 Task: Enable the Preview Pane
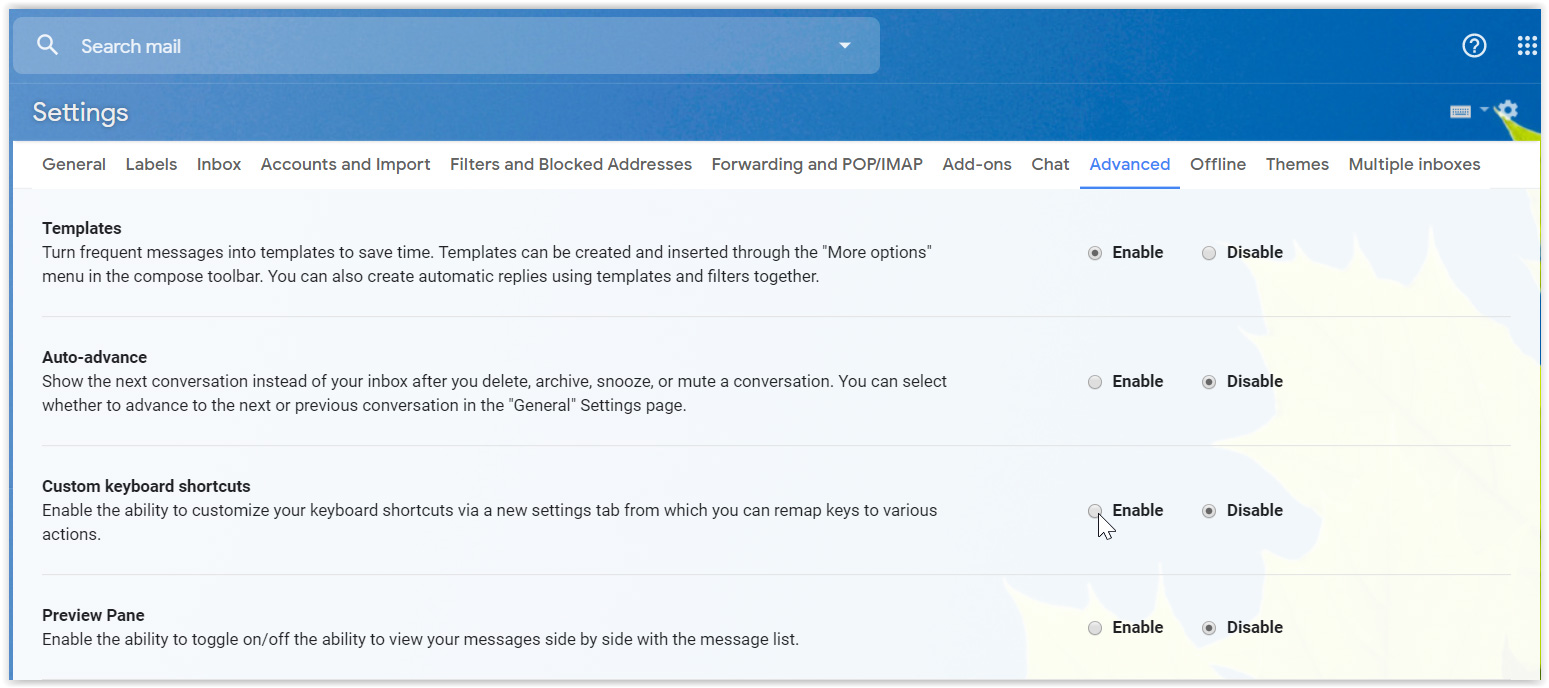coord(1095,628)
